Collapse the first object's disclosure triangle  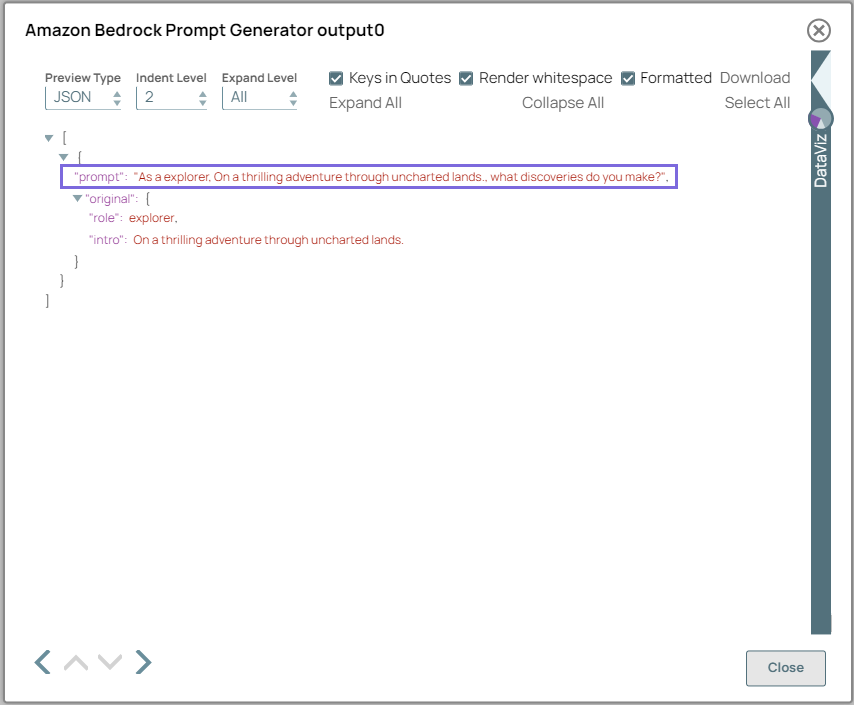click(x=63, y=157)
